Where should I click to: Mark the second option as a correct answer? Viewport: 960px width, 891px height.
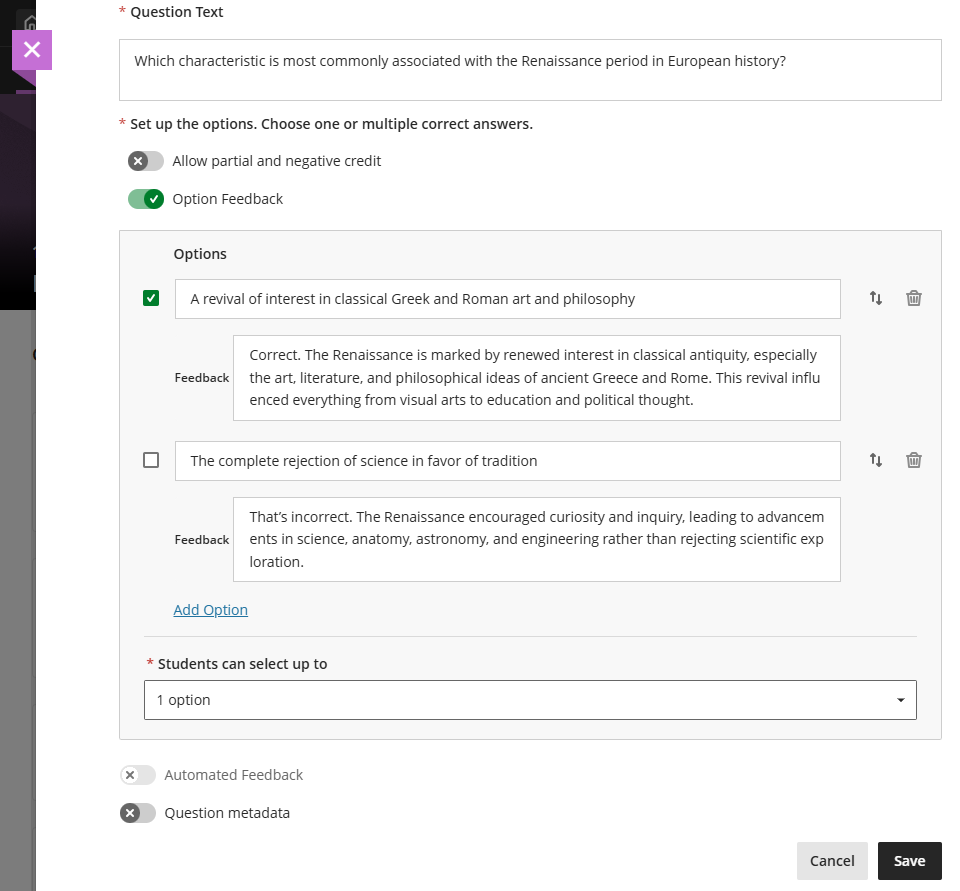[x=151, y=459]
